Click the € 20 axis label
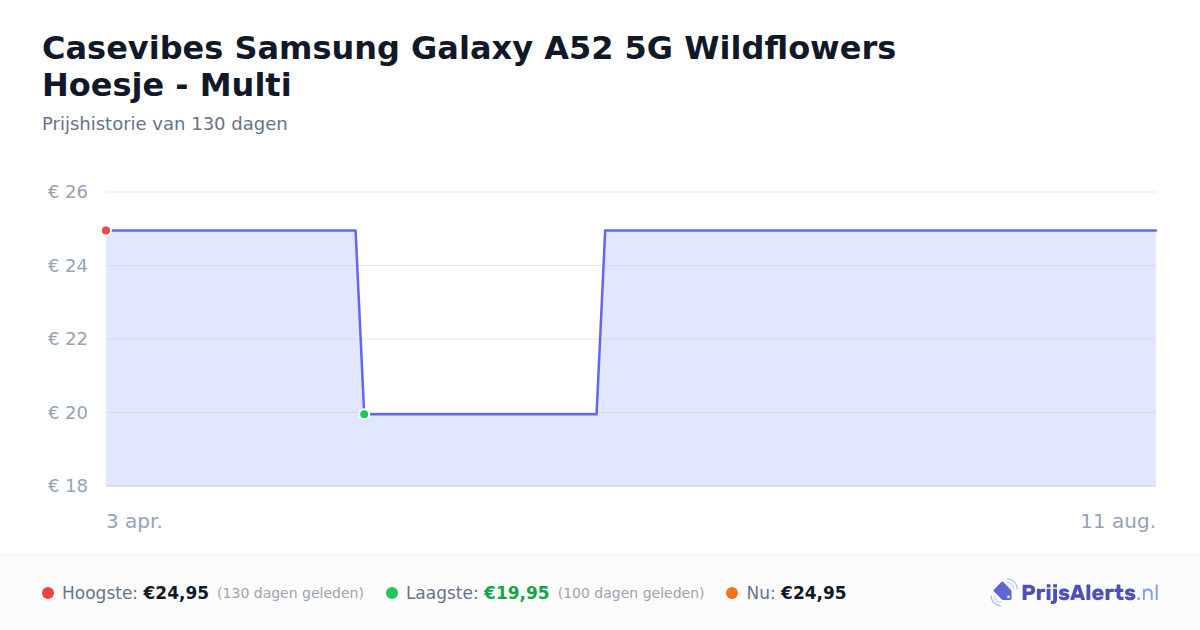 click(x=68, y=413)
